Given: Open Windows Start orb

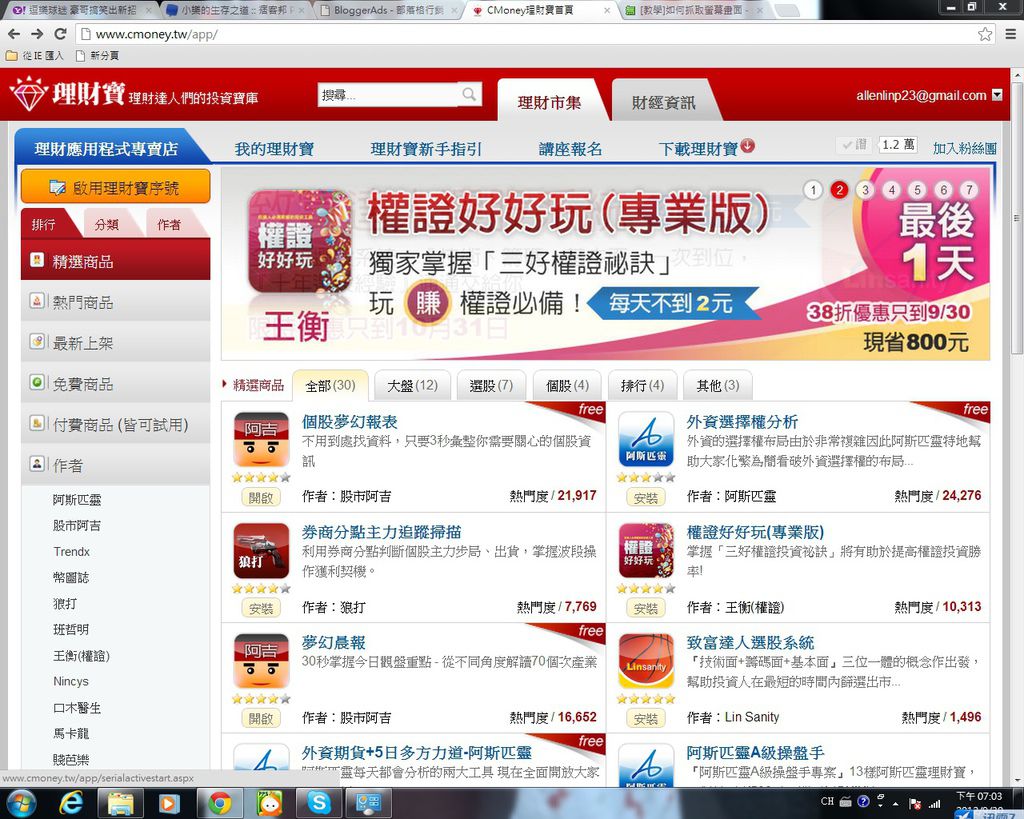Looking at the screenshot, I should pos(21,803).
